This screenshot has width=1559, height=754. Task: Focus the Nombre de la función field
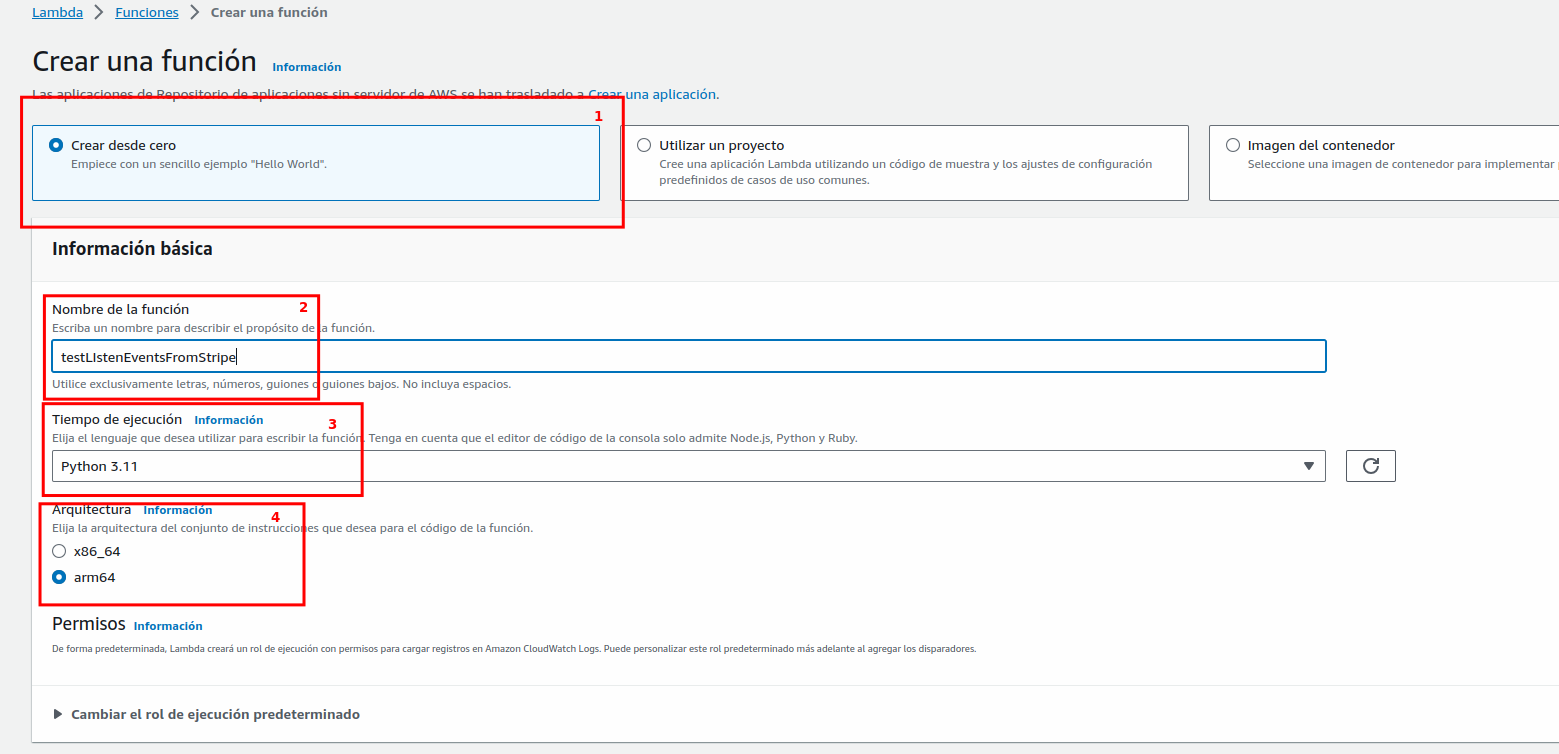(689, 357)
